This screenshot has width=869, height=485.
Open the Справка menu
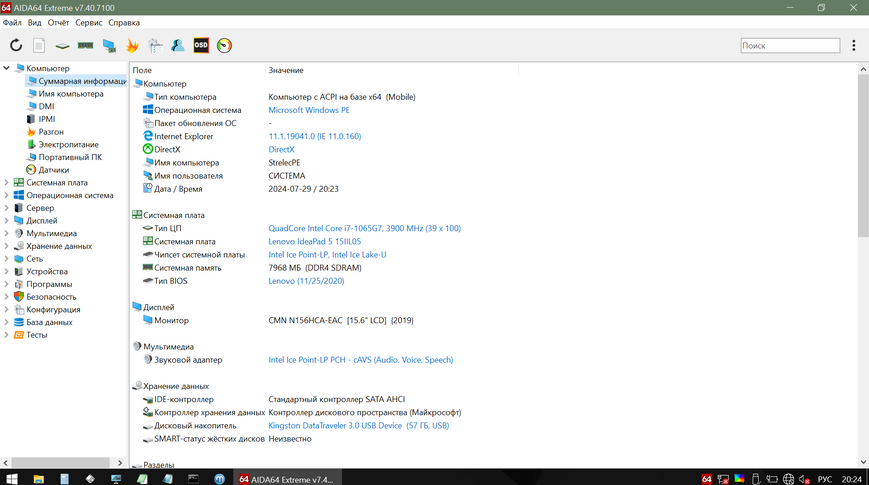coord(124,23)
